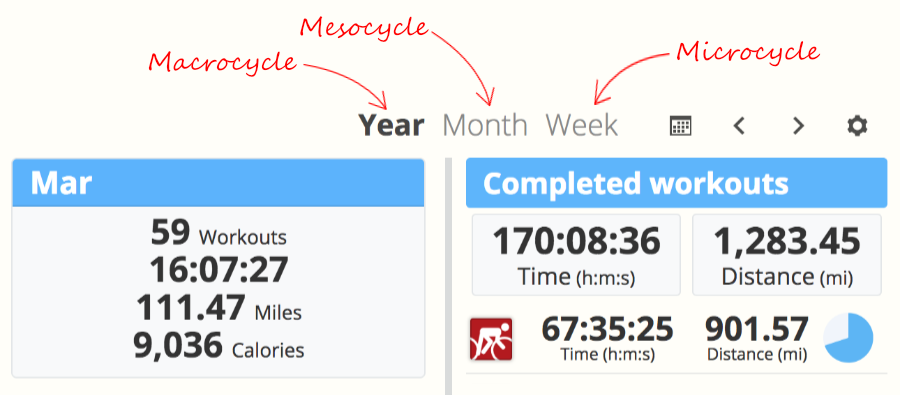Click the 16:07:27 March duration
900x395 pixels.
(219, 270)
